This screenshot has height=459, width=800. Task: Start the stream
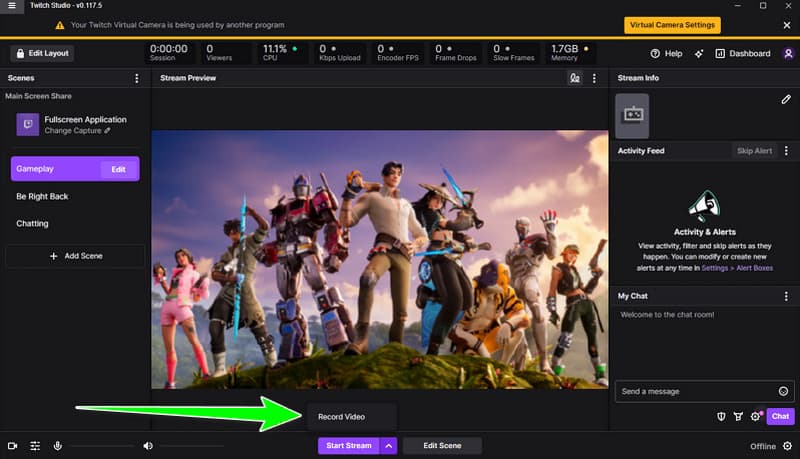[x=348, y=446]
